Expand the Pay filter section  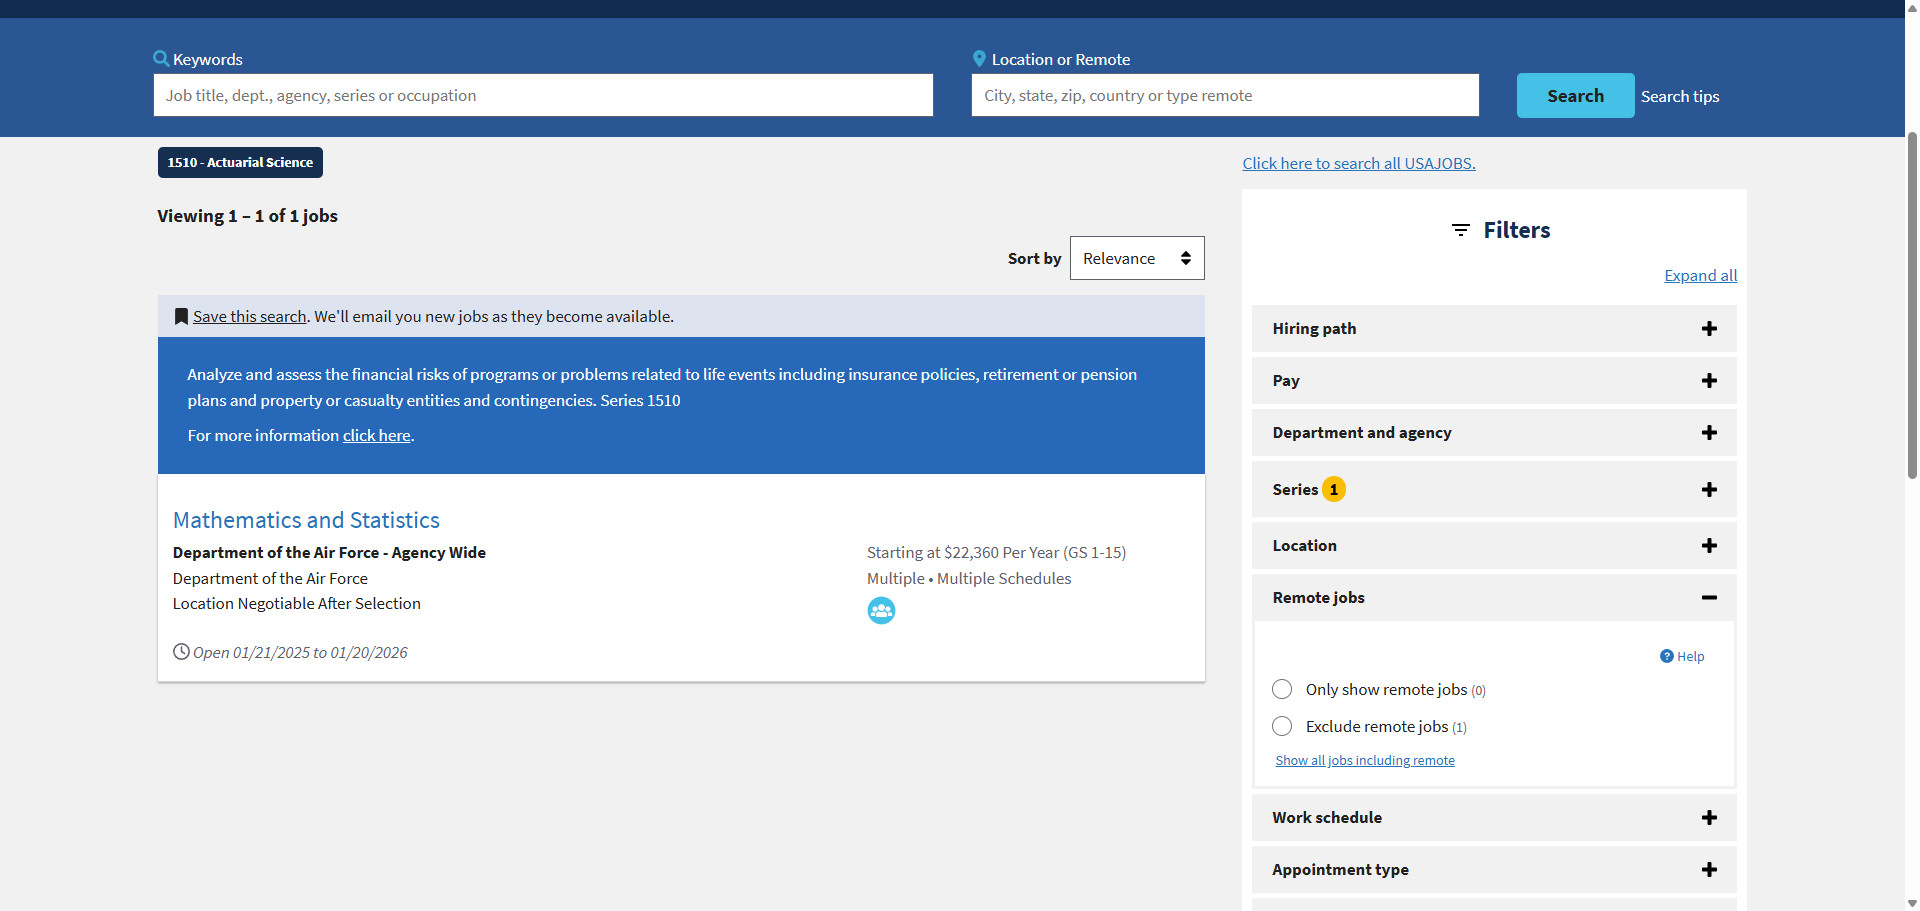(x=1494, y=380)
